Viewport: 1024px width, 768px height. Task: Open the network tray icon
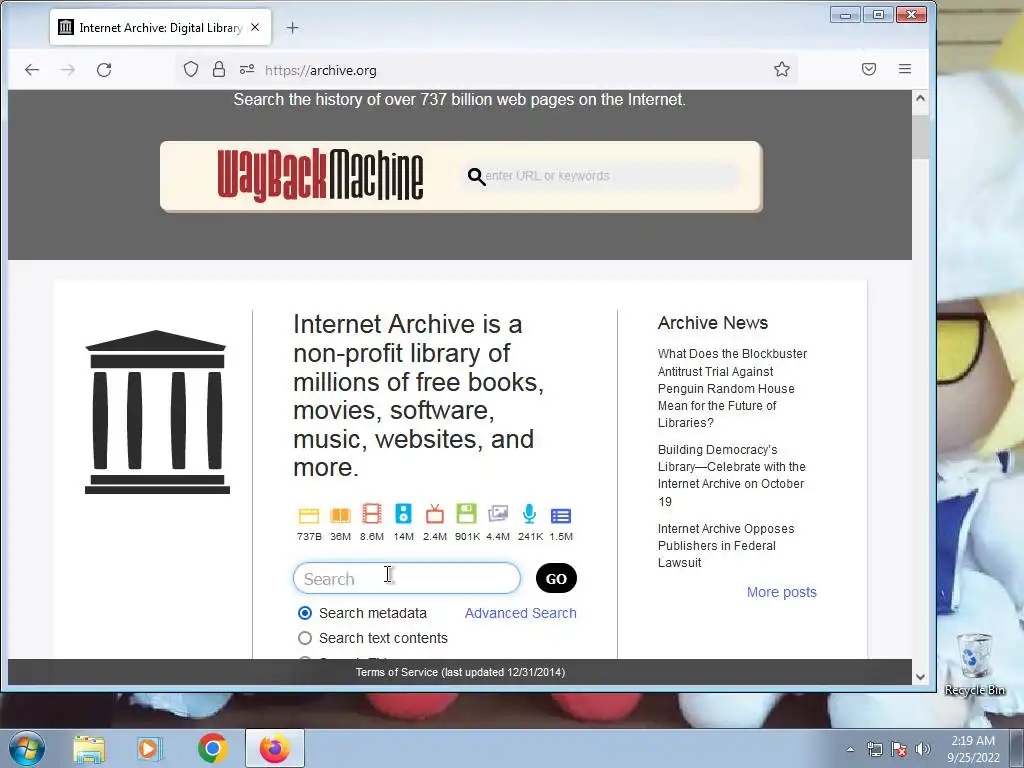click(874, 749)
